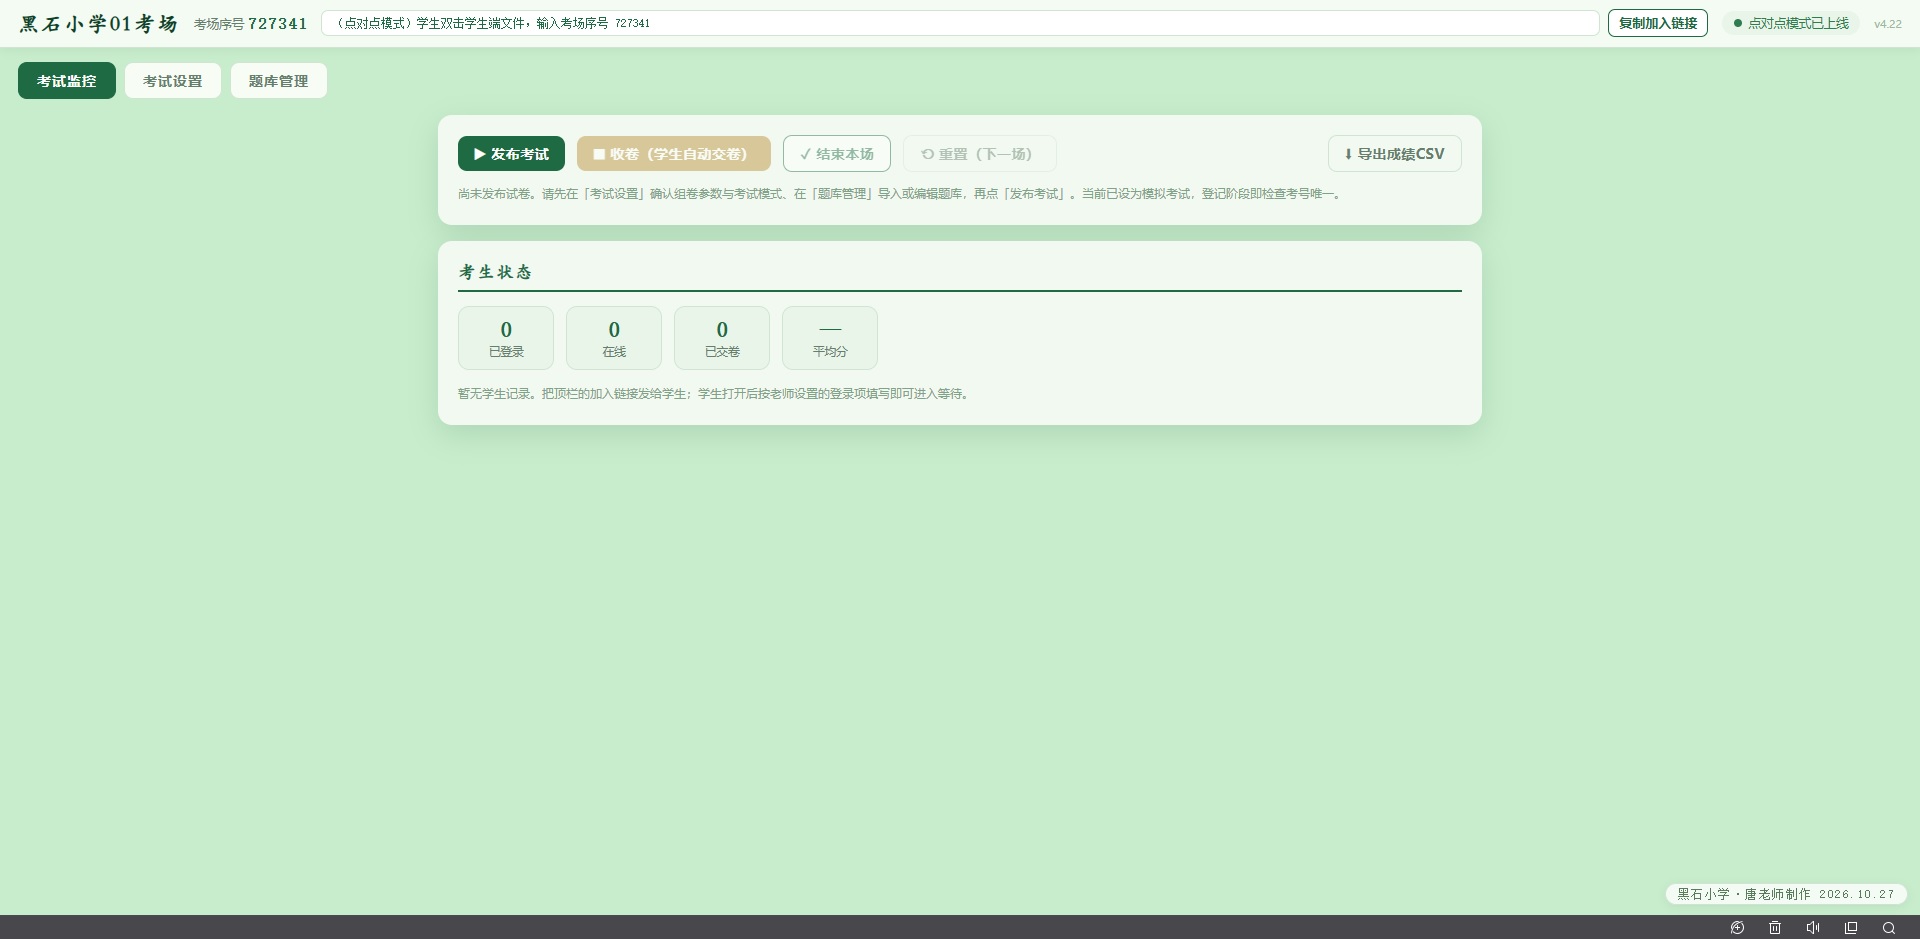1920x939 pixels.
Task: Start the exam with 发布考试
Action: click(x=511, y=154)
